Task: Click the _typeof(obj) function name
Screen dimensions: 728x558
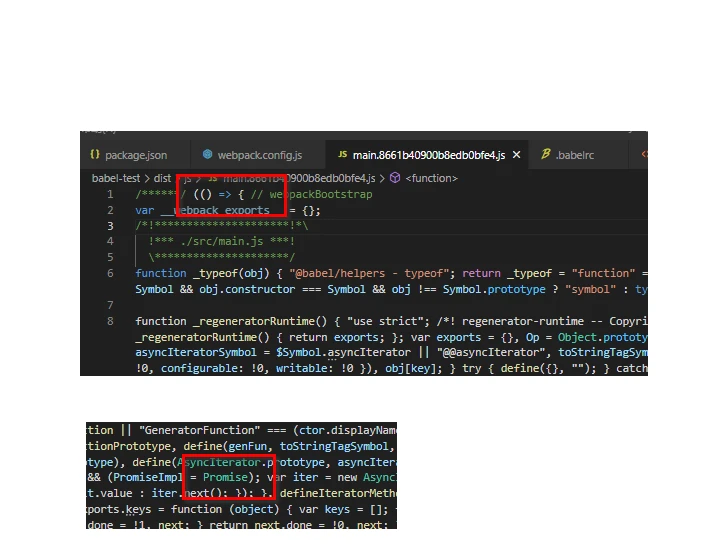Action: point(231,273)
